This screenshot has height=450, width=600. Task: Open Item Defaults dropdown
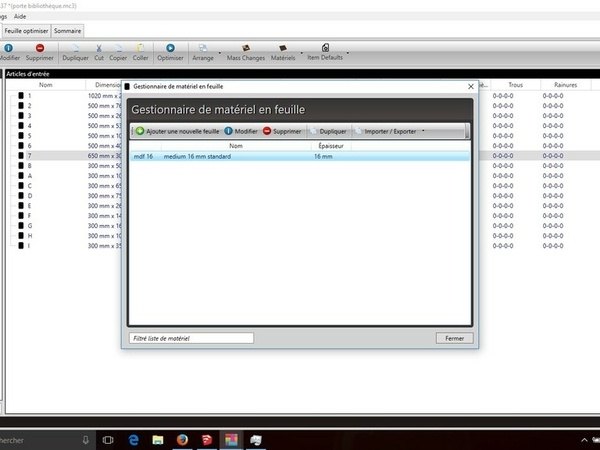click(x=325, y=52)
